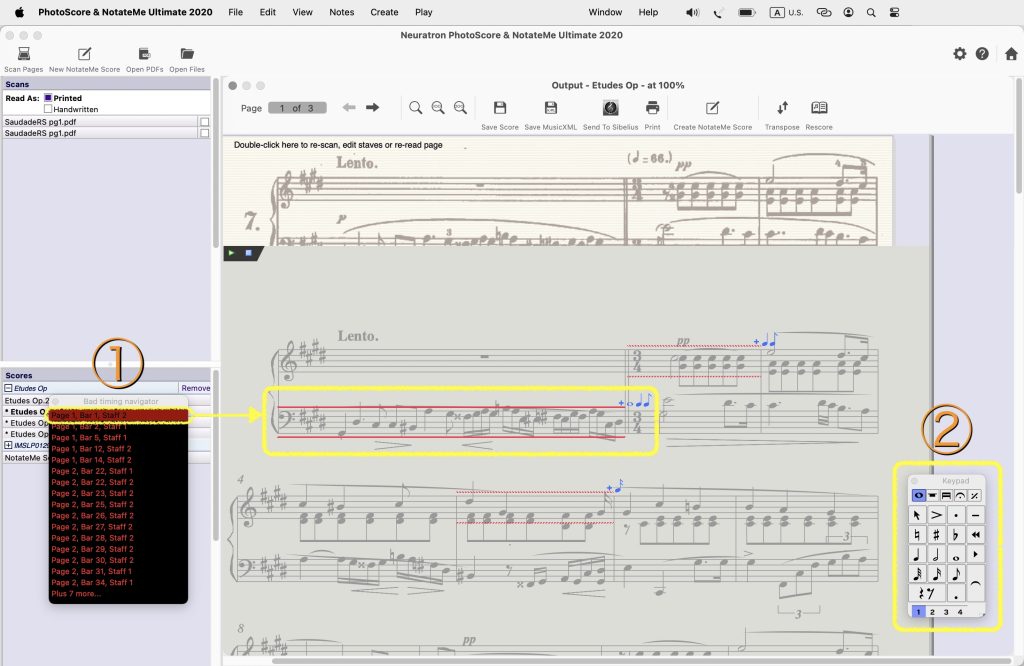Jump to Page 1, Bar 12, Staff 2
The width and height of the screenshot is (1024, 666).
[90, 449]
